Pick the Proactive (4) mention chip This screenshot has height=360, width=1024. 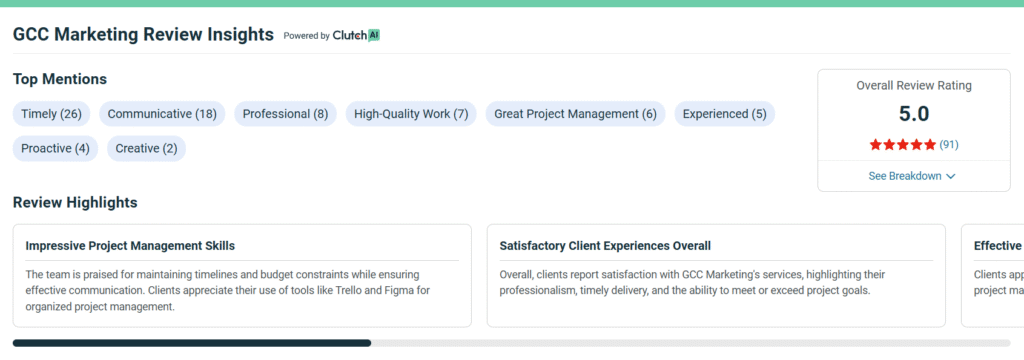(x=56, y=148)
